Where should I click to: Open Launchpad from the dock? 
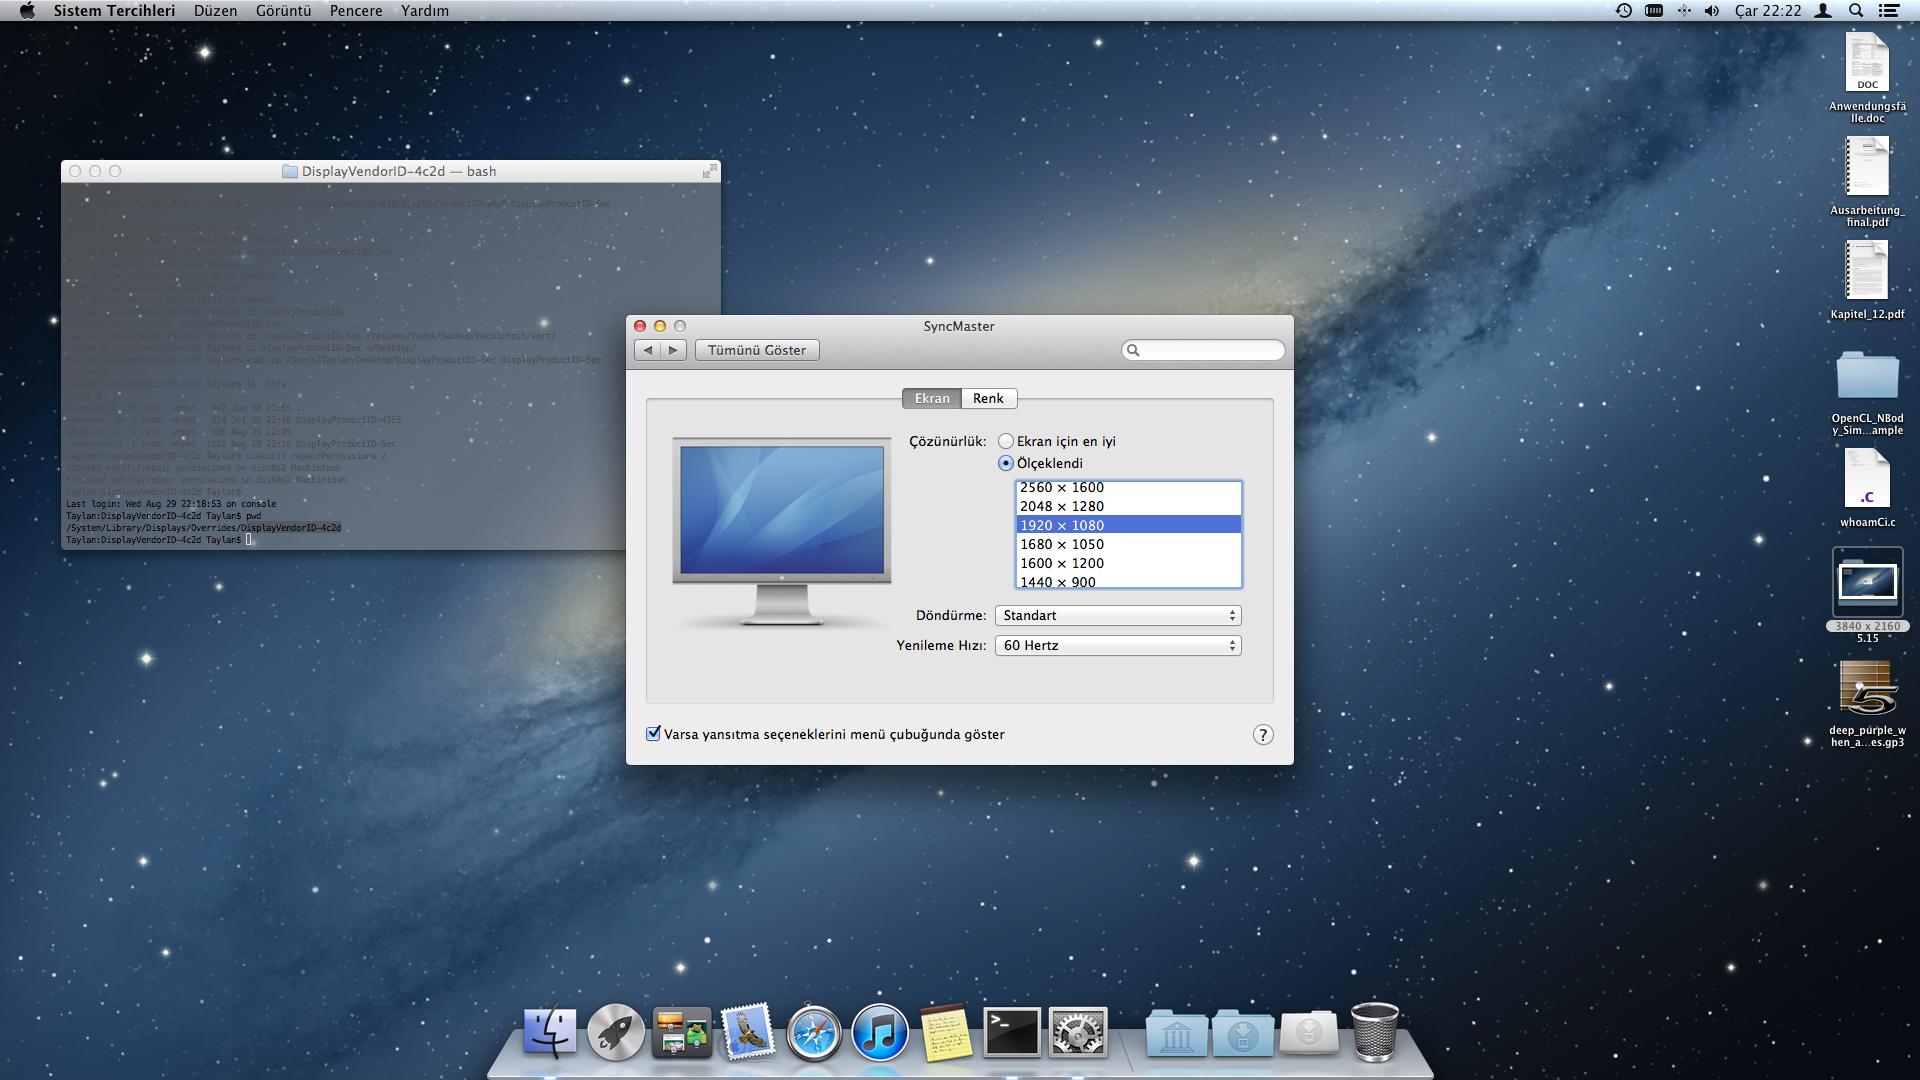615,1032
